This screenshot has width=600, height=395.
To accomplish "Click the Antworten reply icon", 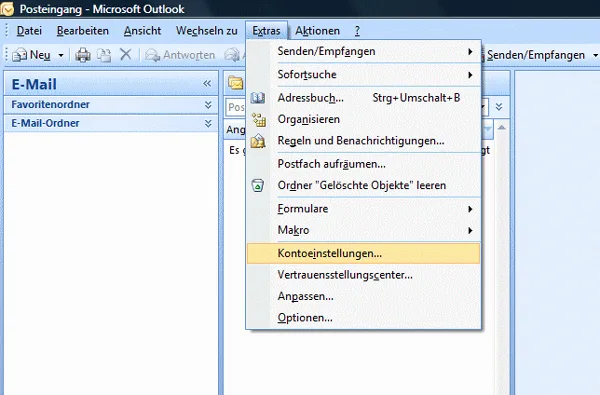I will [x=152, y=55].
